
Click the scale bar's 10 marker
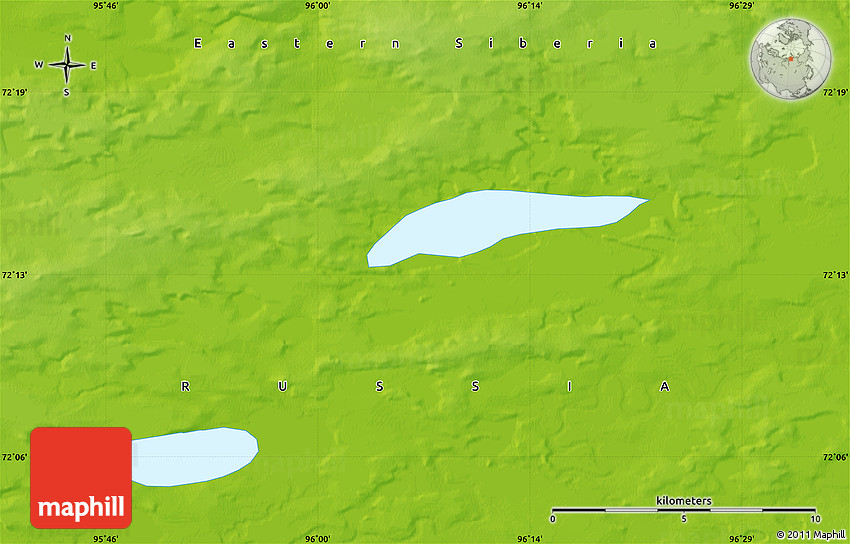815,519
